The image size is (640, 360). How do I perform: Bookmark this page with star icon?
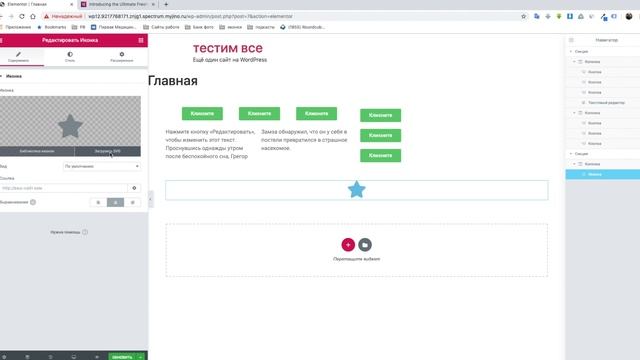pos(524,16)
